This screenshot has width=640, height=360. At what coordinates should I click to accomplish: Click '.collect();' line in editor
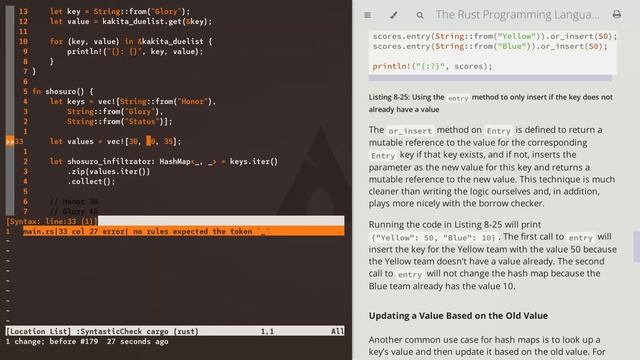coord(91,182)
